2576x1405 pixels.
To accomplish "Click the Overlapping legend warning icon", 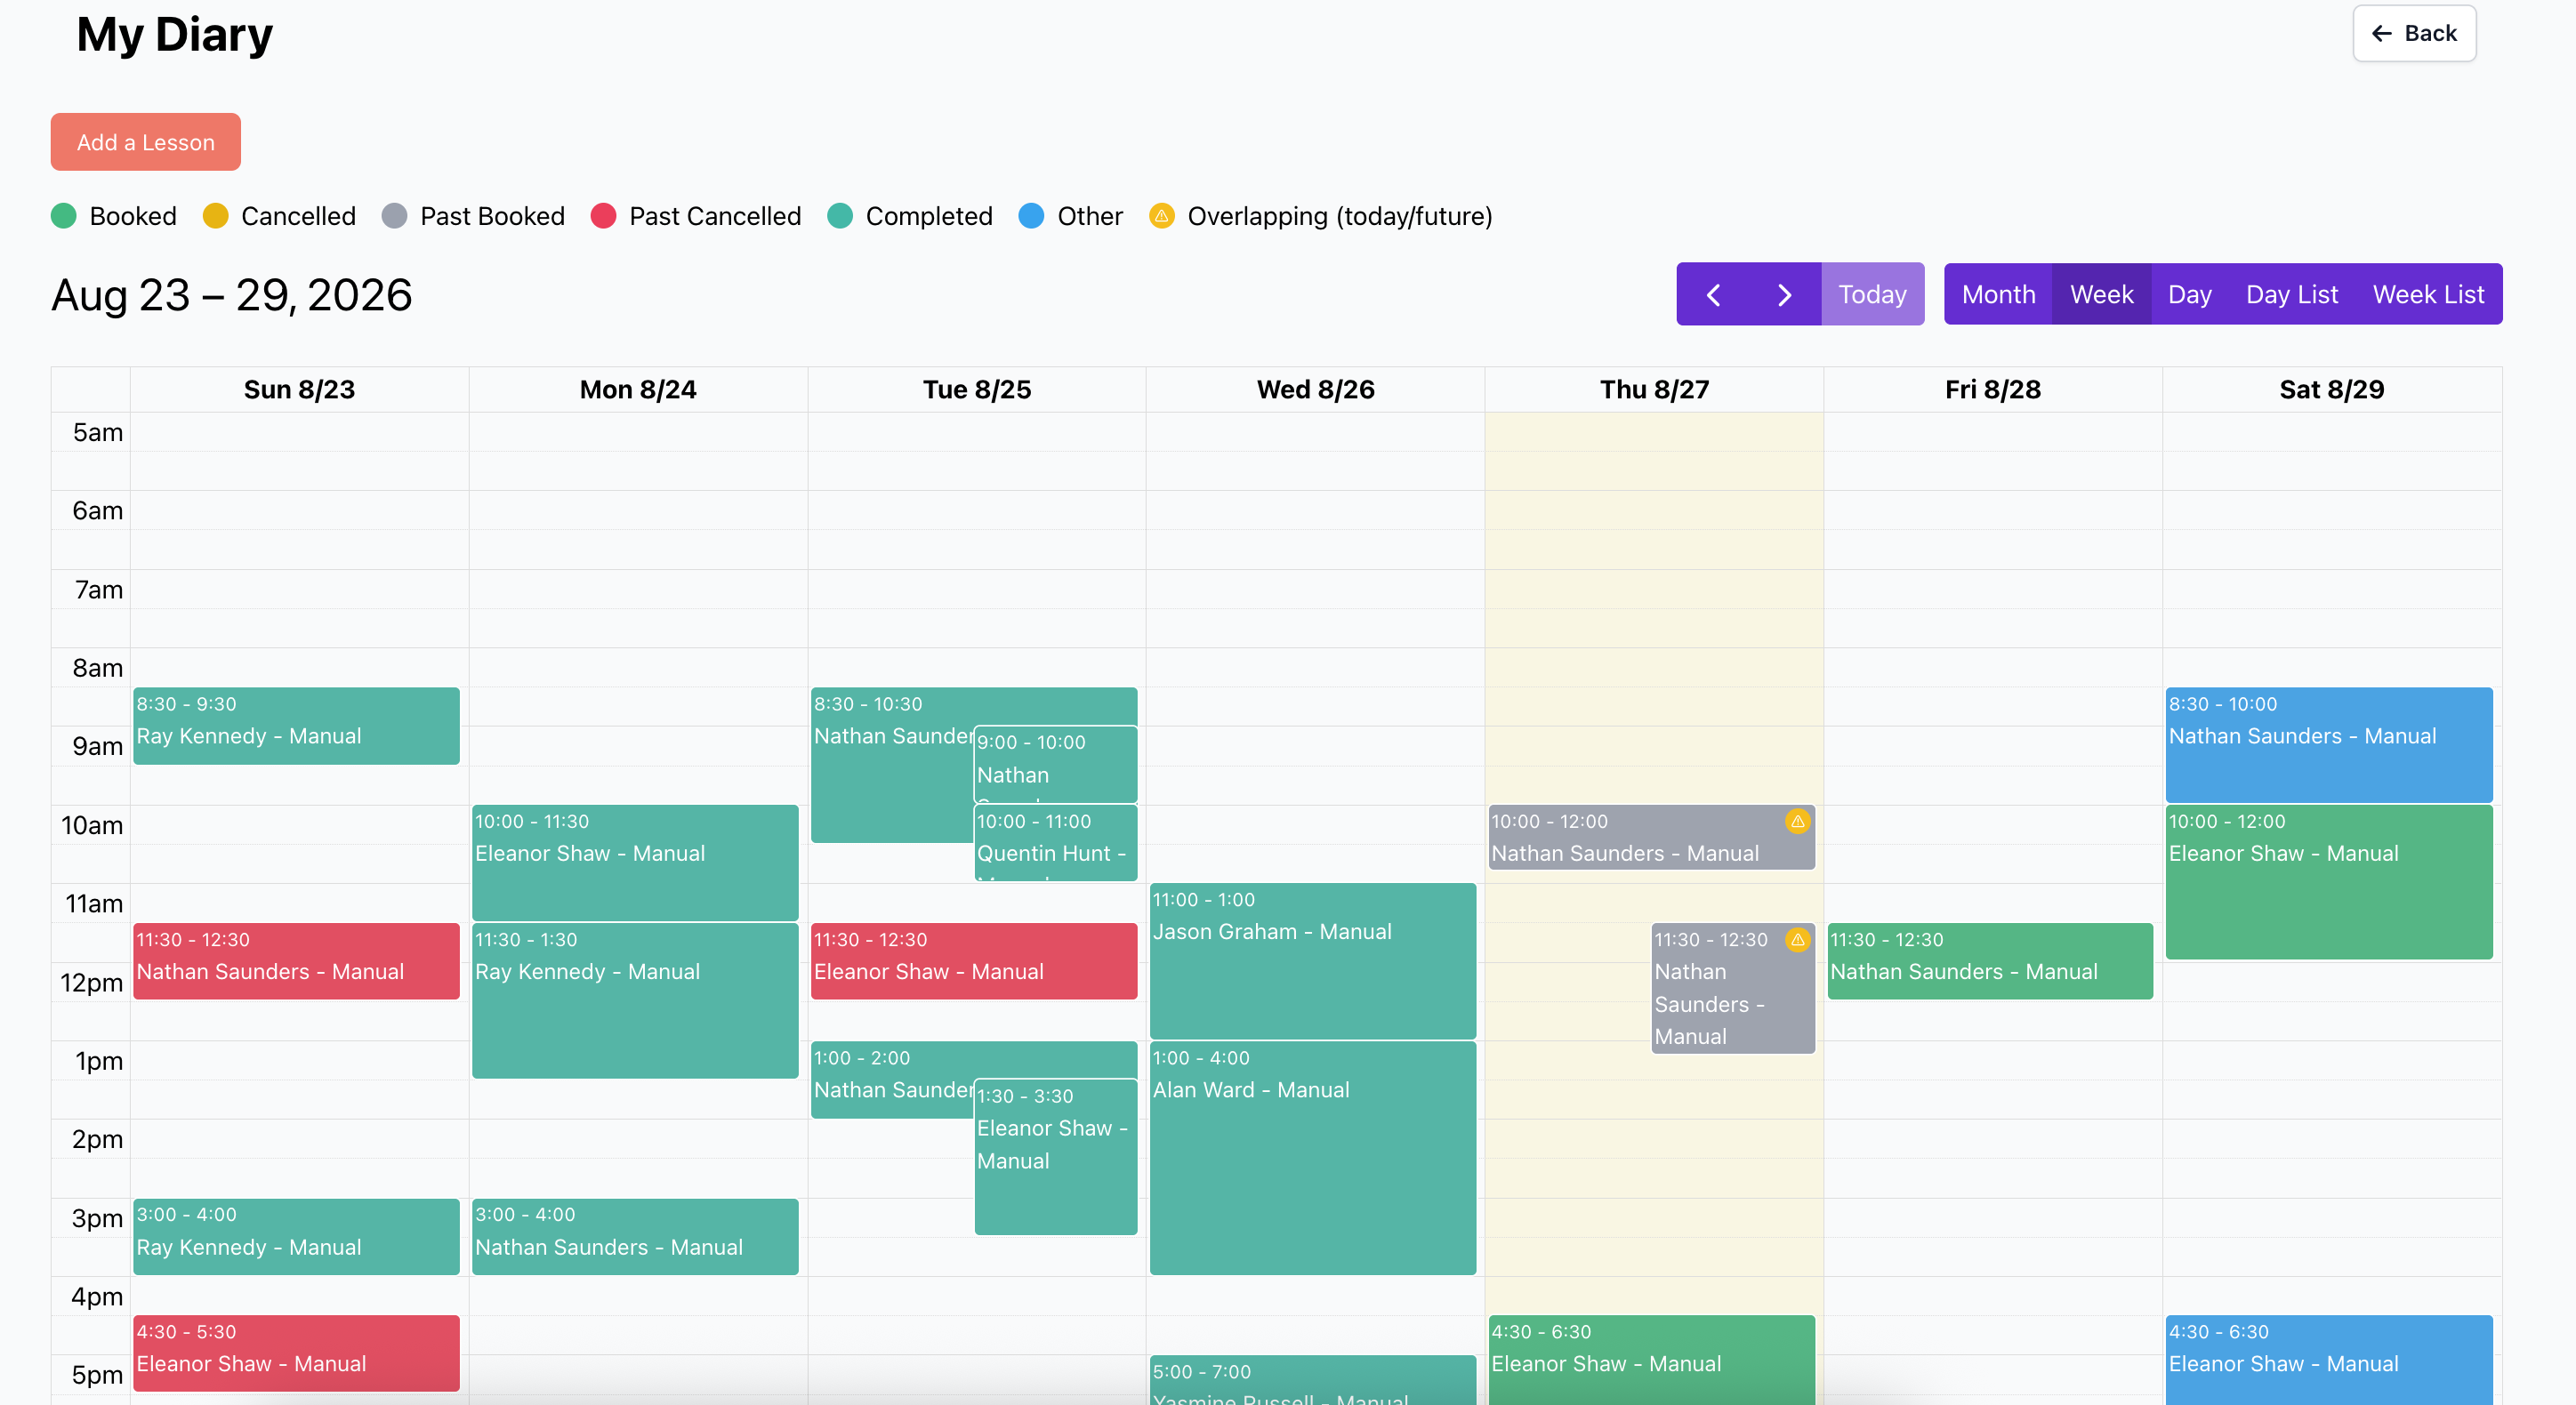I will (1161, 216).
